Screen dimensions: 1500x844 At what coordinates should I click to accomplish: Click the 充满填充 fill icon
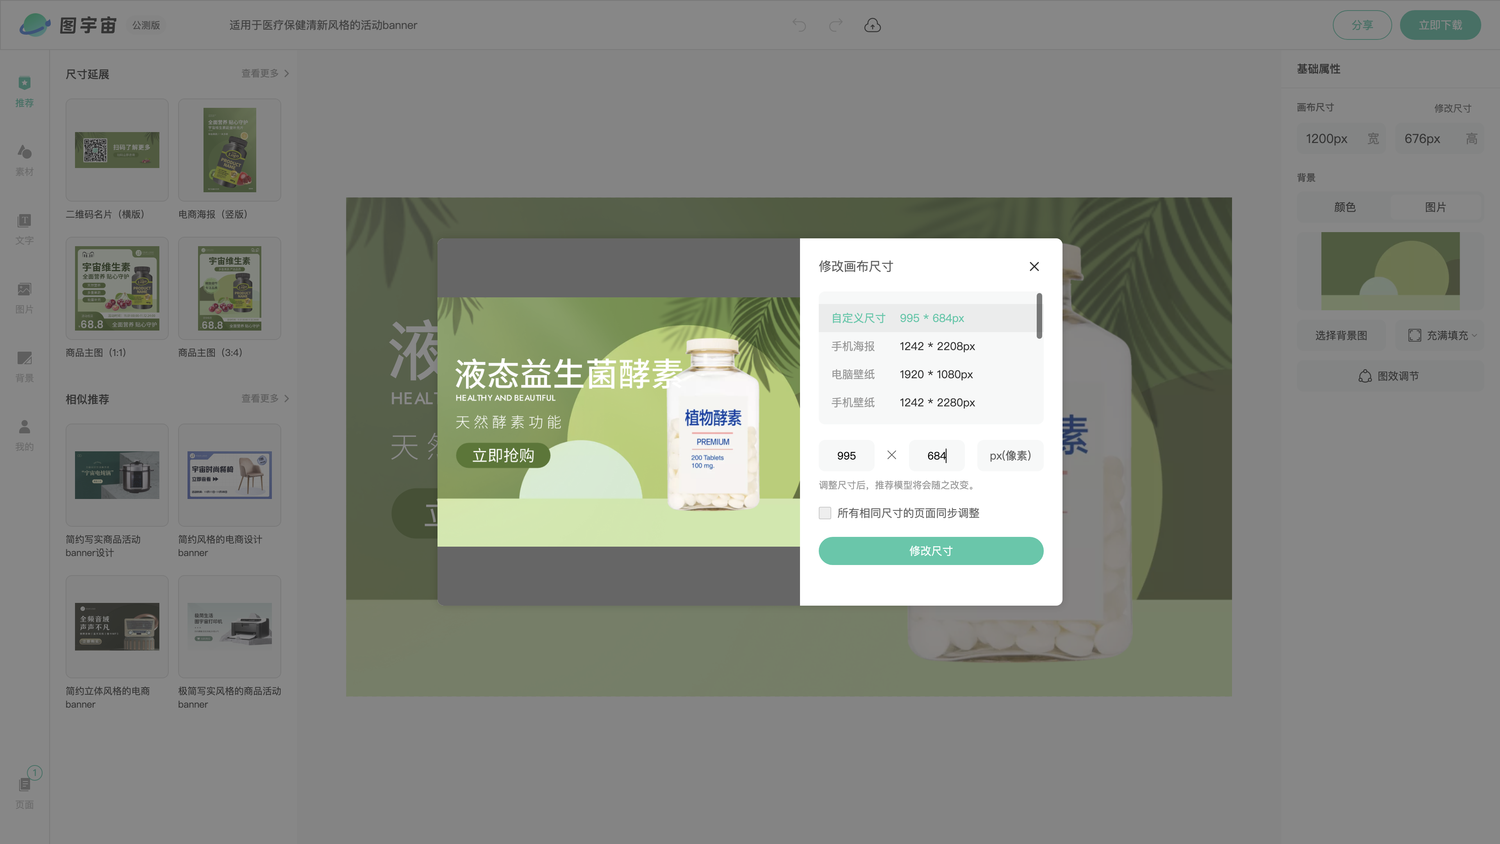pyautogui.click(x=1414, y=335)
